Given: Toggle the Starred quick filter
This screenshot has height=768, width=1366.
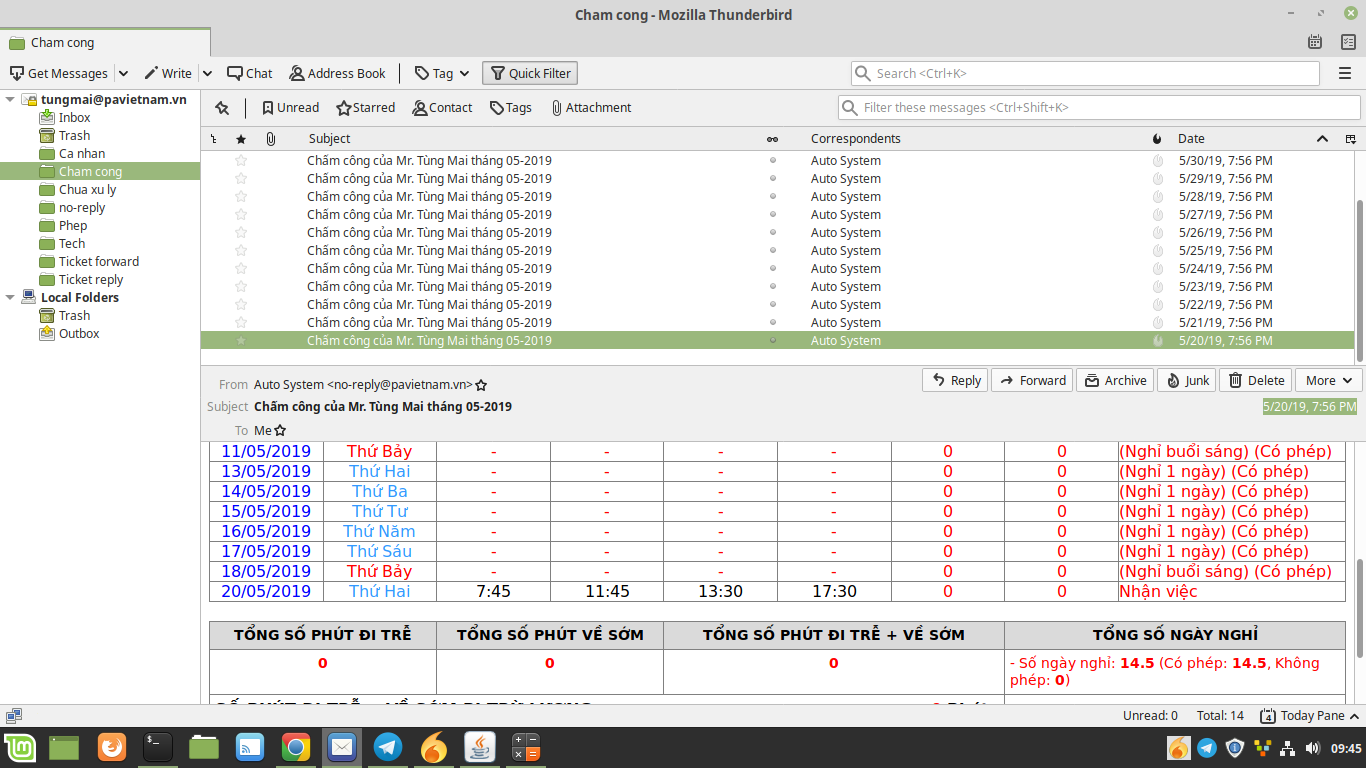Looking at the screenshot, I should (365, 108).
